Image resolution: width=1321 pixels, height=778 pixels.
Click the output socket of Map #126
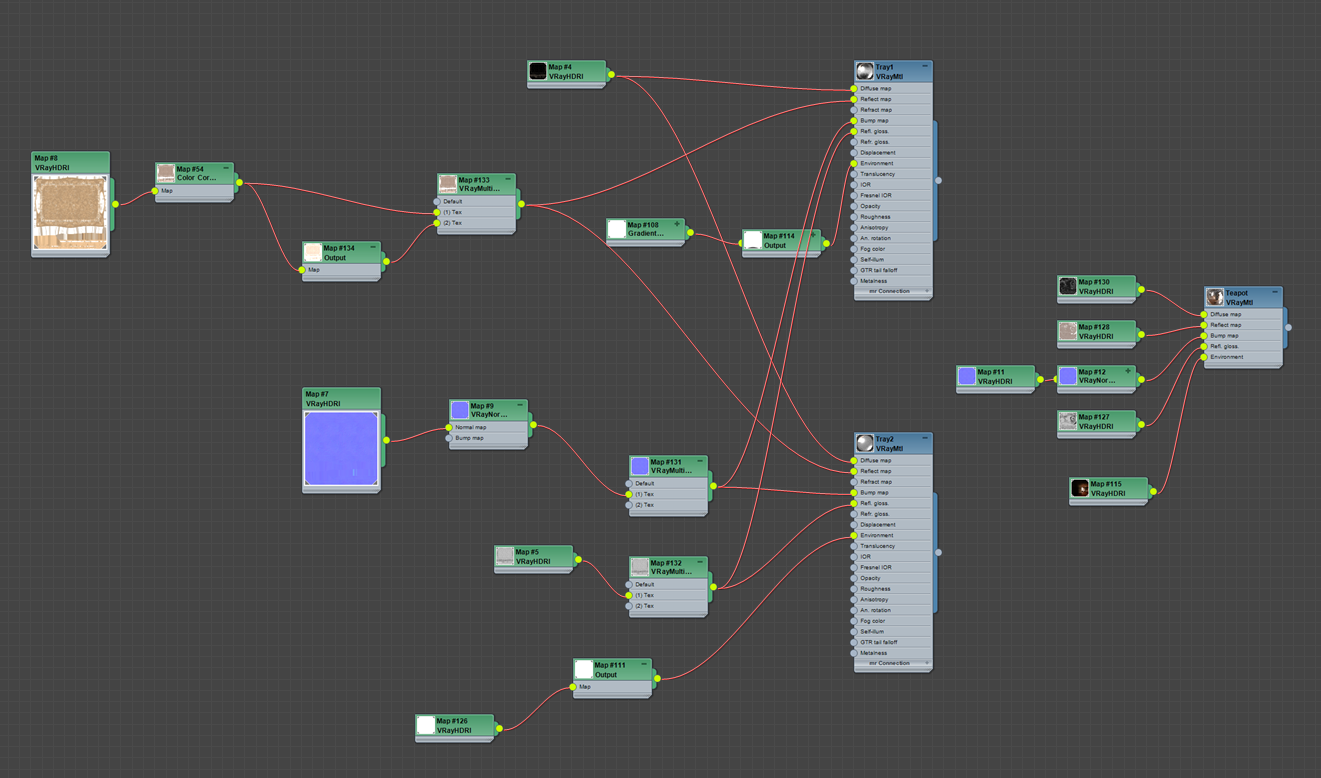point(499,728)
